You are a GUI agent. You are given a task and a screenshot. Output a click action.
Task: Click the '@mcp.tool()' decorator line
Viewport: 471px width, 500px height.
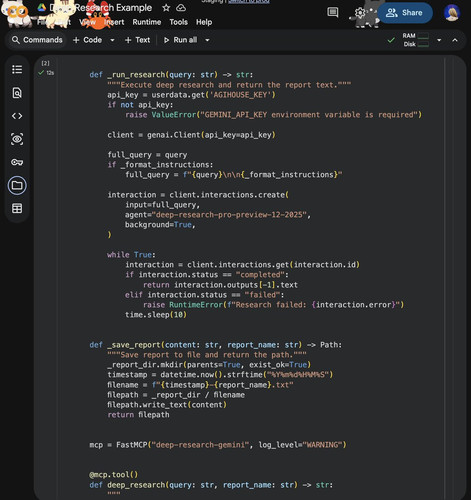coord(113,475)
